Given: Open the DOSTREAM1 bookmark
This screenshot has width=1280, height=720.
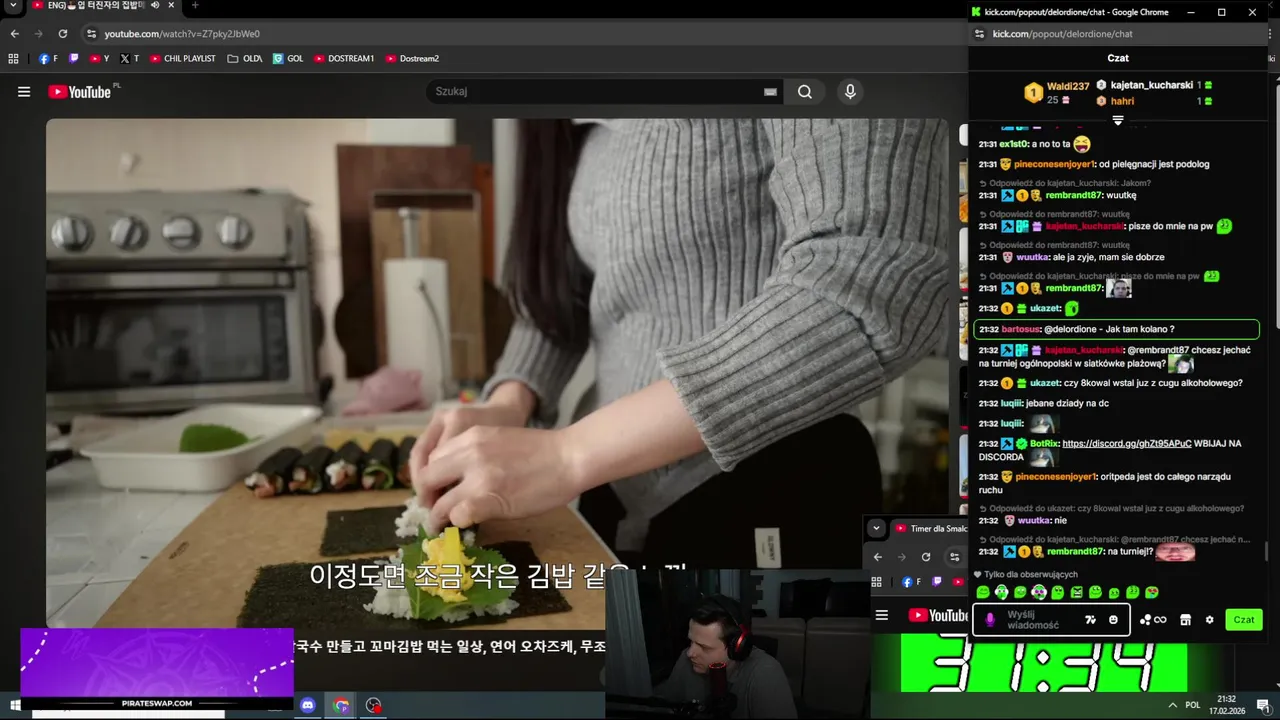Looking at the screenshot, I should click(x=344, y=58).
